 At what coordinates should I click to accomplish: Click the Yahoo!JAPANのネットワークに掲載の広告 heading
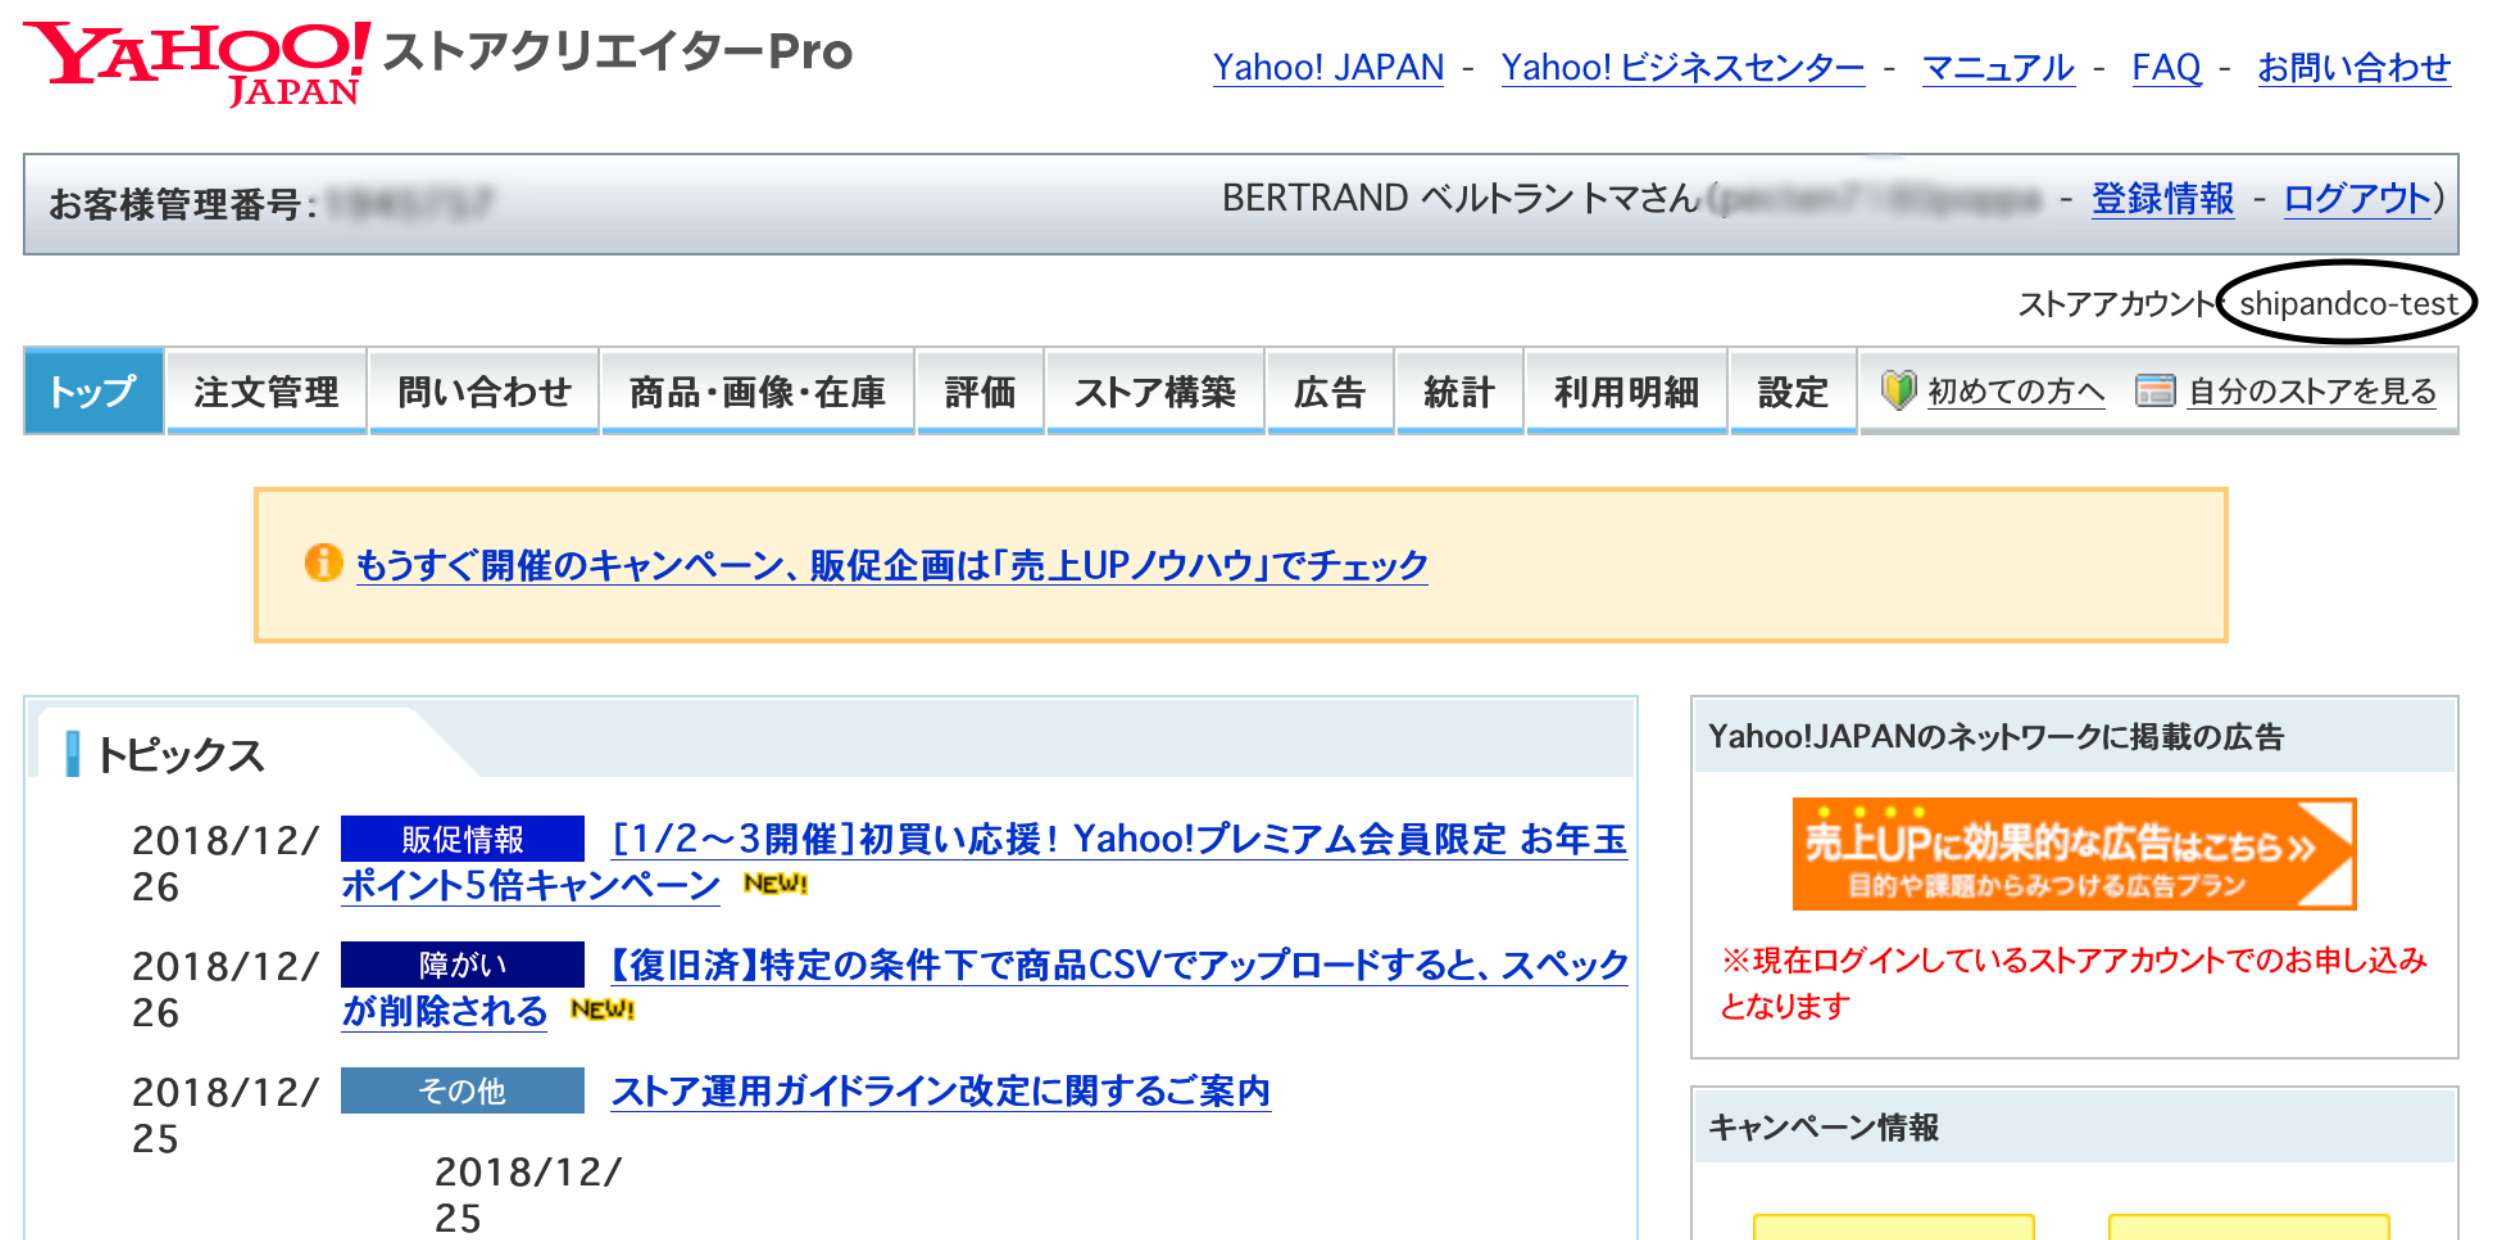coord(1996,736)
